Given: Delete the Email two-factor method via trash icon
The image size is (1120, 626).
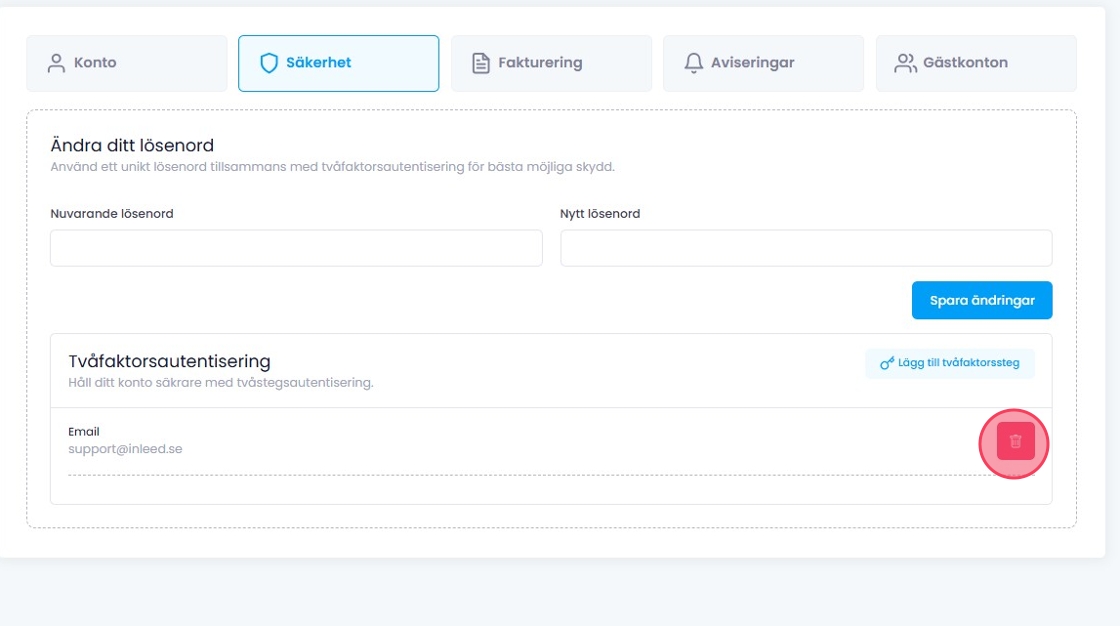Looking at the screenshot, I should [x=1015, y=442].
